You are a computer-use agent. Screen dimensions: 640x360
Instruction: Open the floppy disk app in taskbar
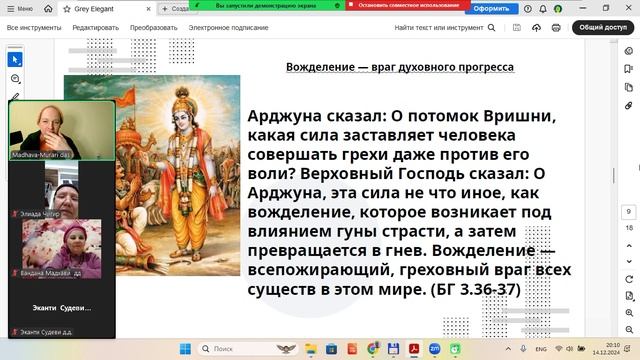coord(393,349)
